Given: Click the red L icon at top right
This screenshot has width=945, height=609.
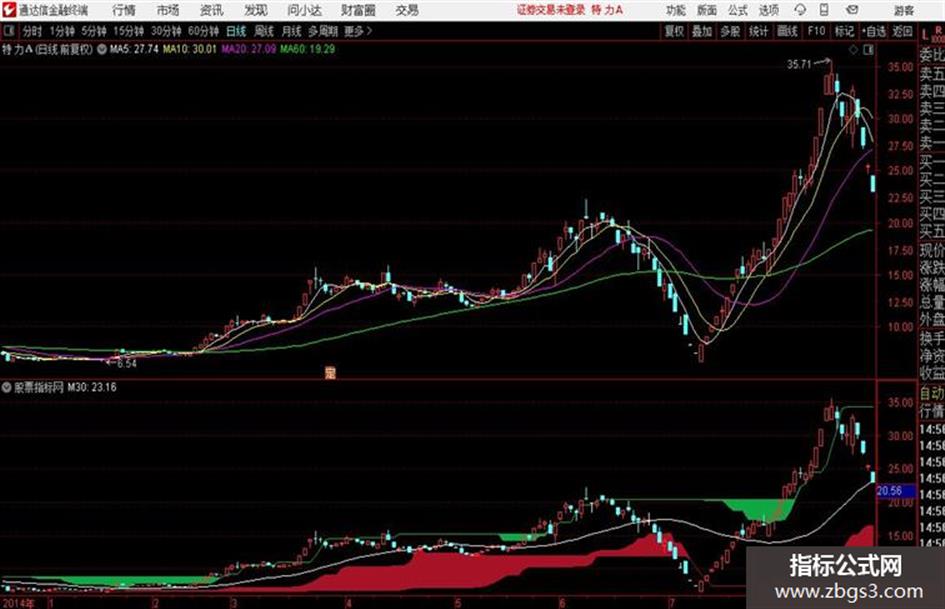Looking at the screenshot, I should (x=926, y=34).
